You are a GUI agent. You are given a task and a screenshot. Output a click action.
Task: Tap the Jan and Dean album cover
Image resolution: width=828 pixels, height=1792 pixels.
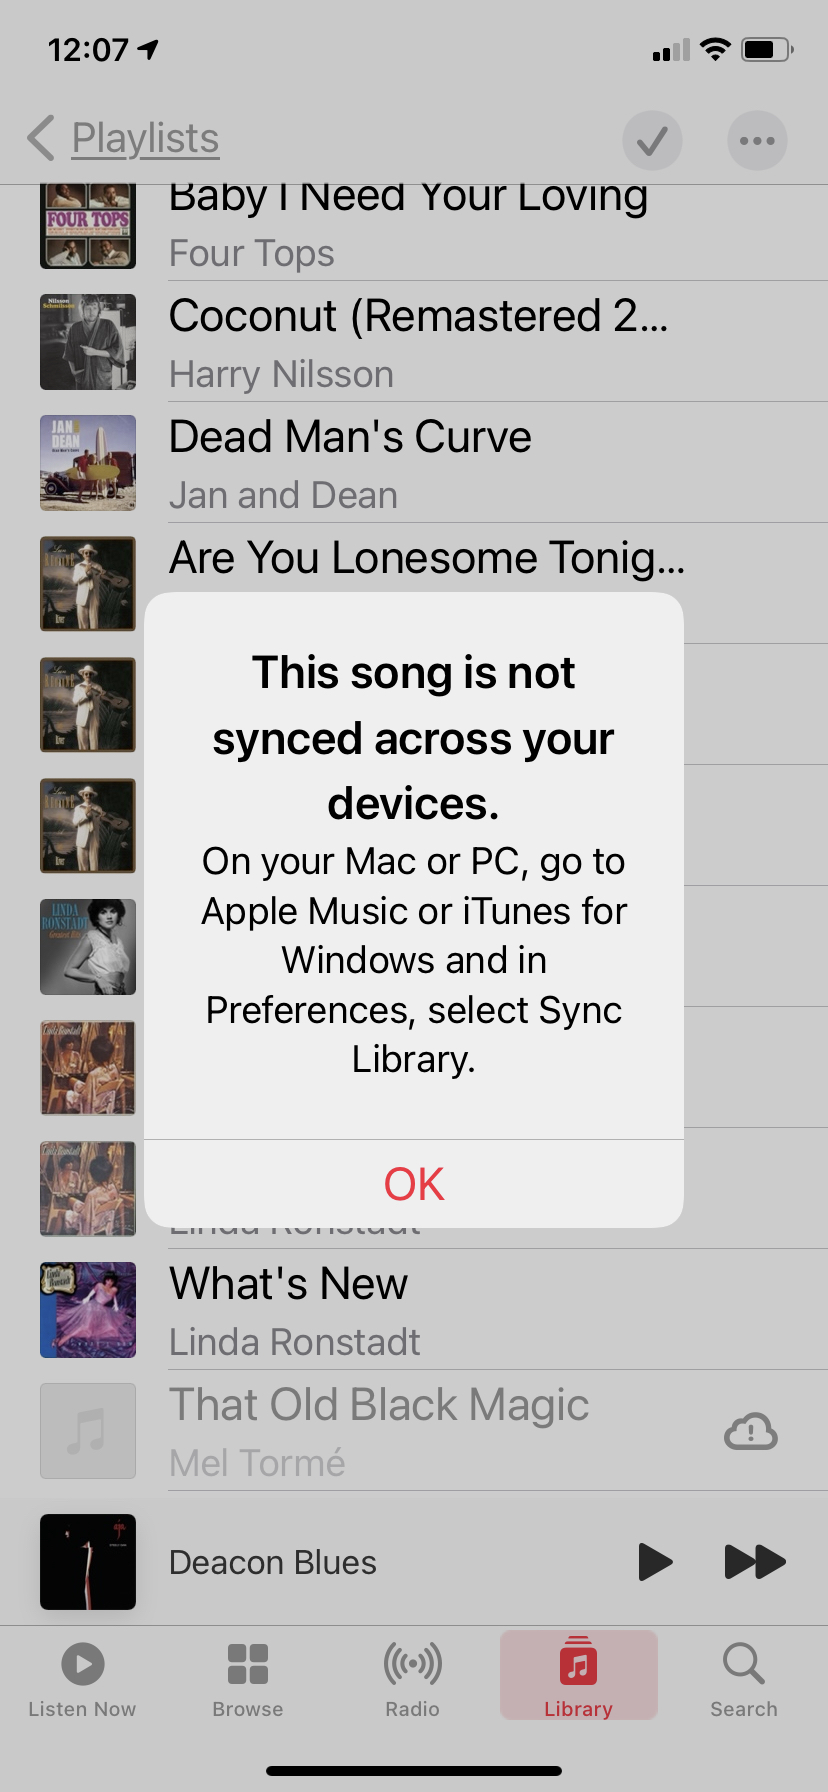[x=88, y=463]
